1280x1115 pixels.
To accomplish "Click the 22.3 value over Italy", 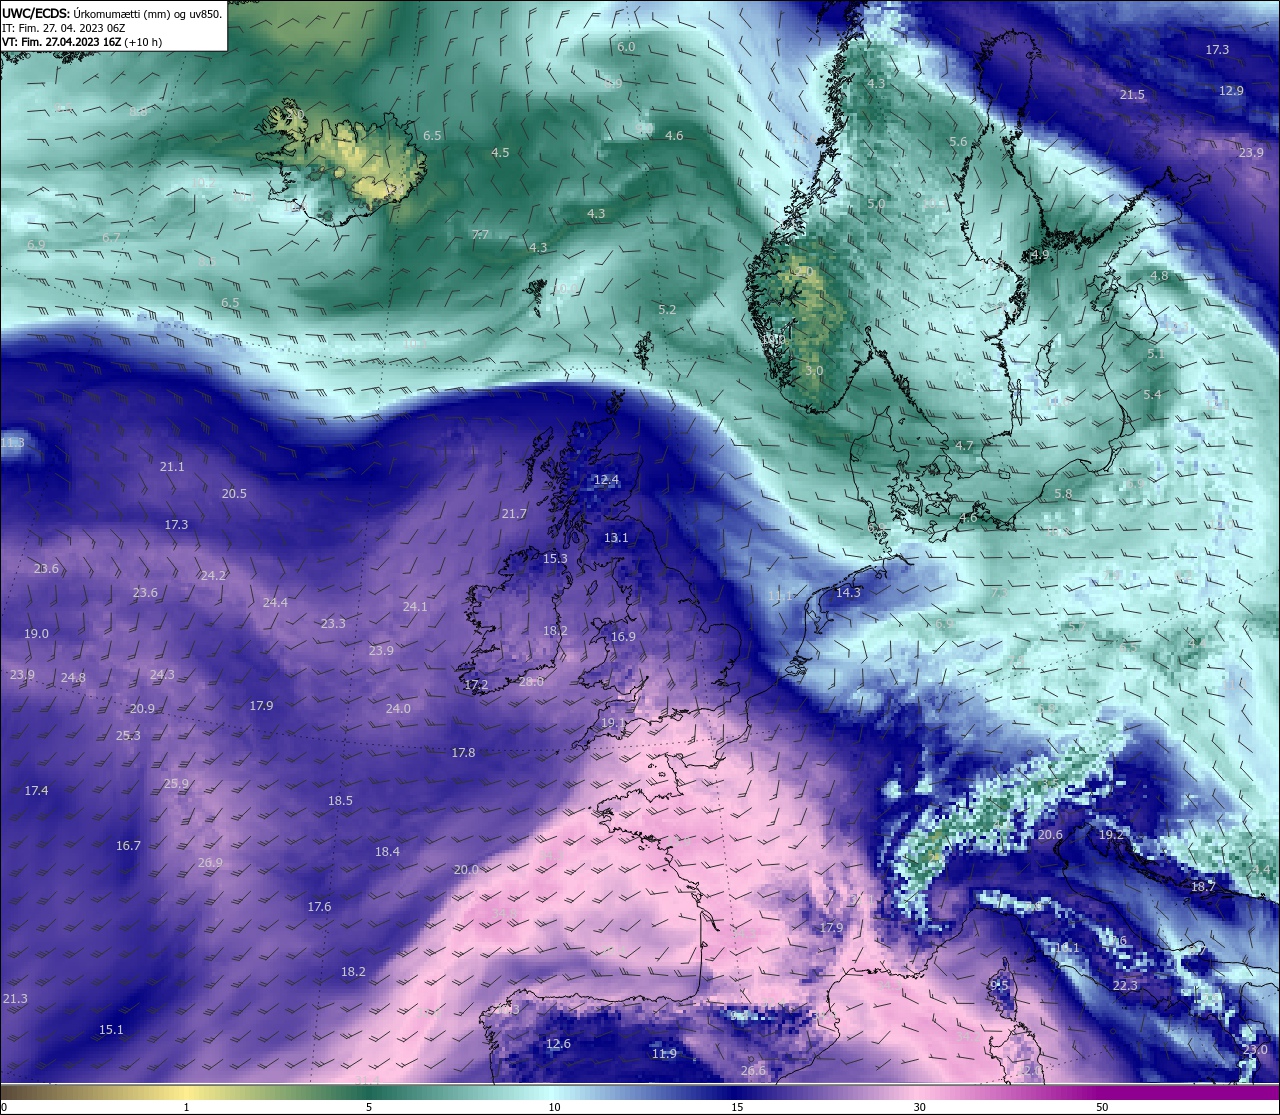I will tap(1125, 985).
